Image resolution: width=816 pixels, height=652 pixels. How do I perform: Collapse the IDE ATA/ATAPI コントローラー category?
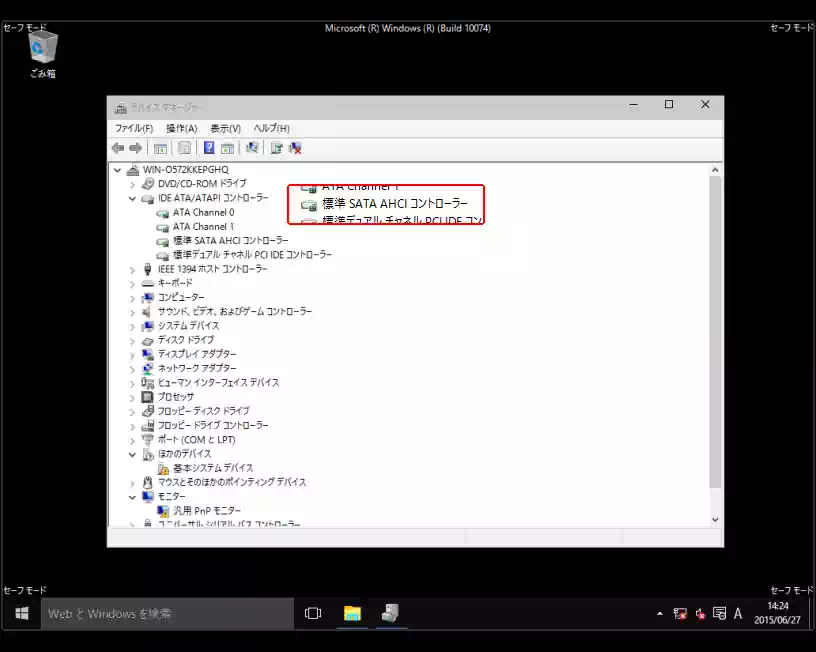click(x=132, y=198)
